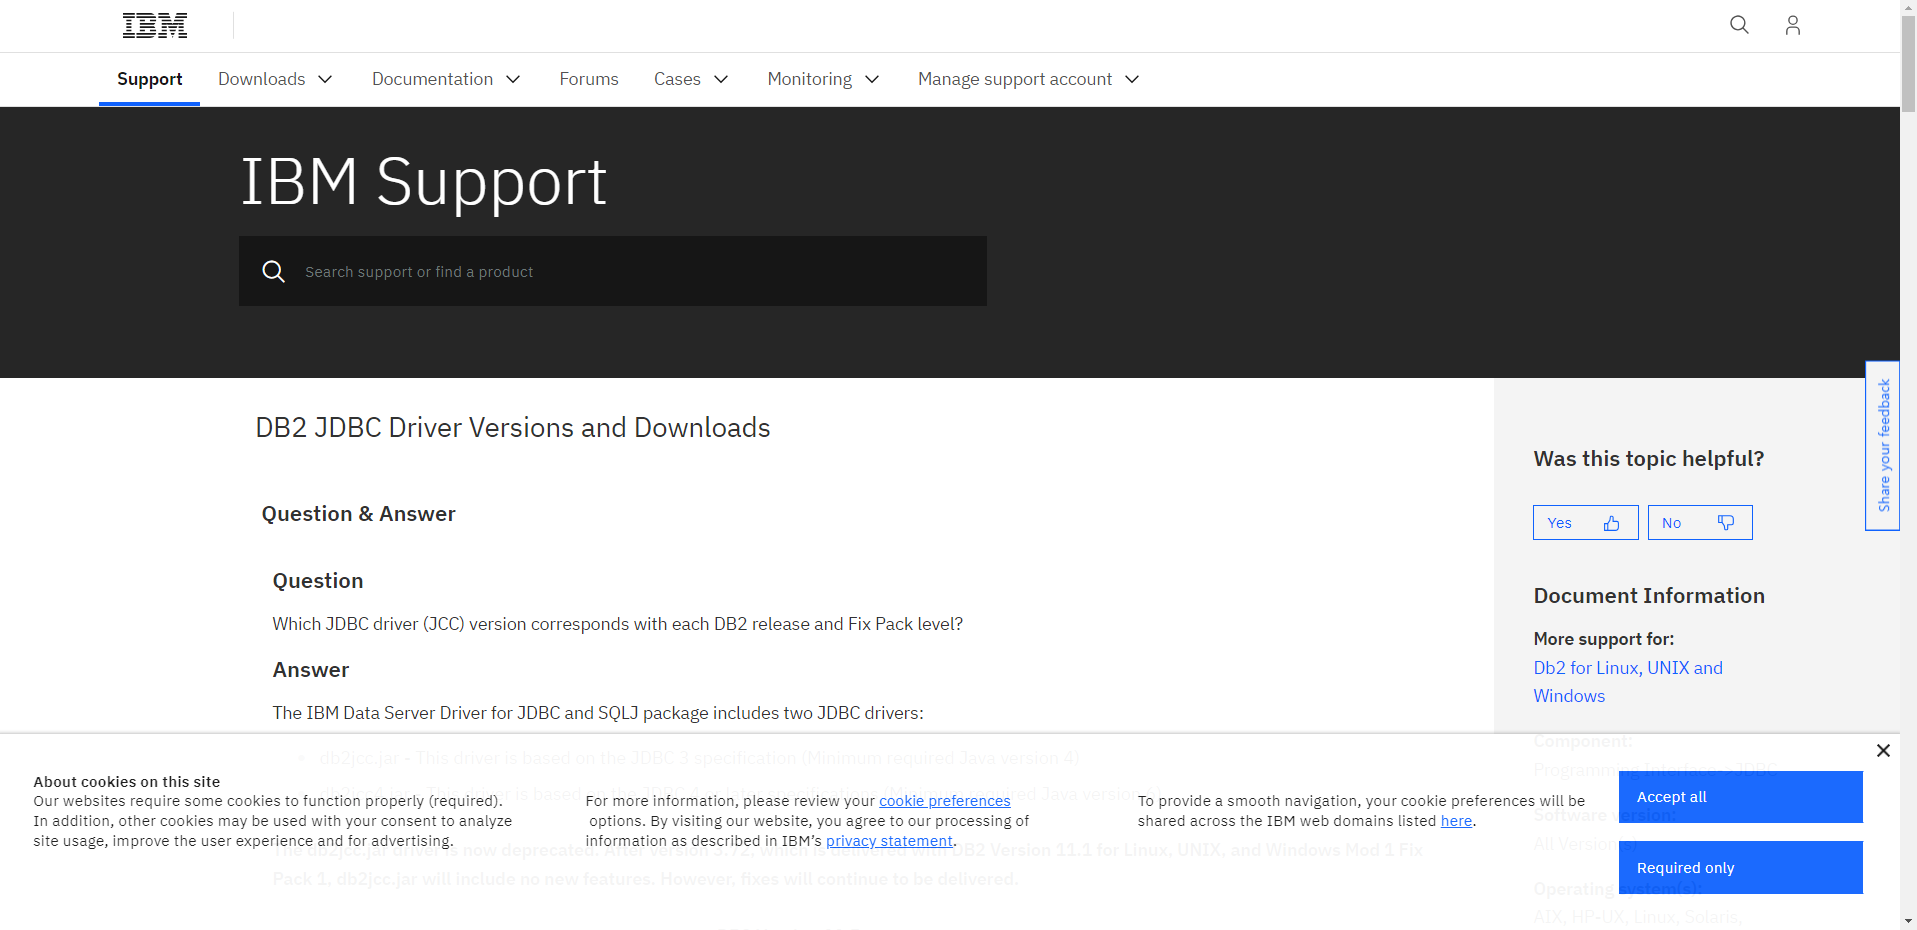Click the 'Question & Answer' heading
This screenshot has height=930, width=1917.
pos(358,514)
